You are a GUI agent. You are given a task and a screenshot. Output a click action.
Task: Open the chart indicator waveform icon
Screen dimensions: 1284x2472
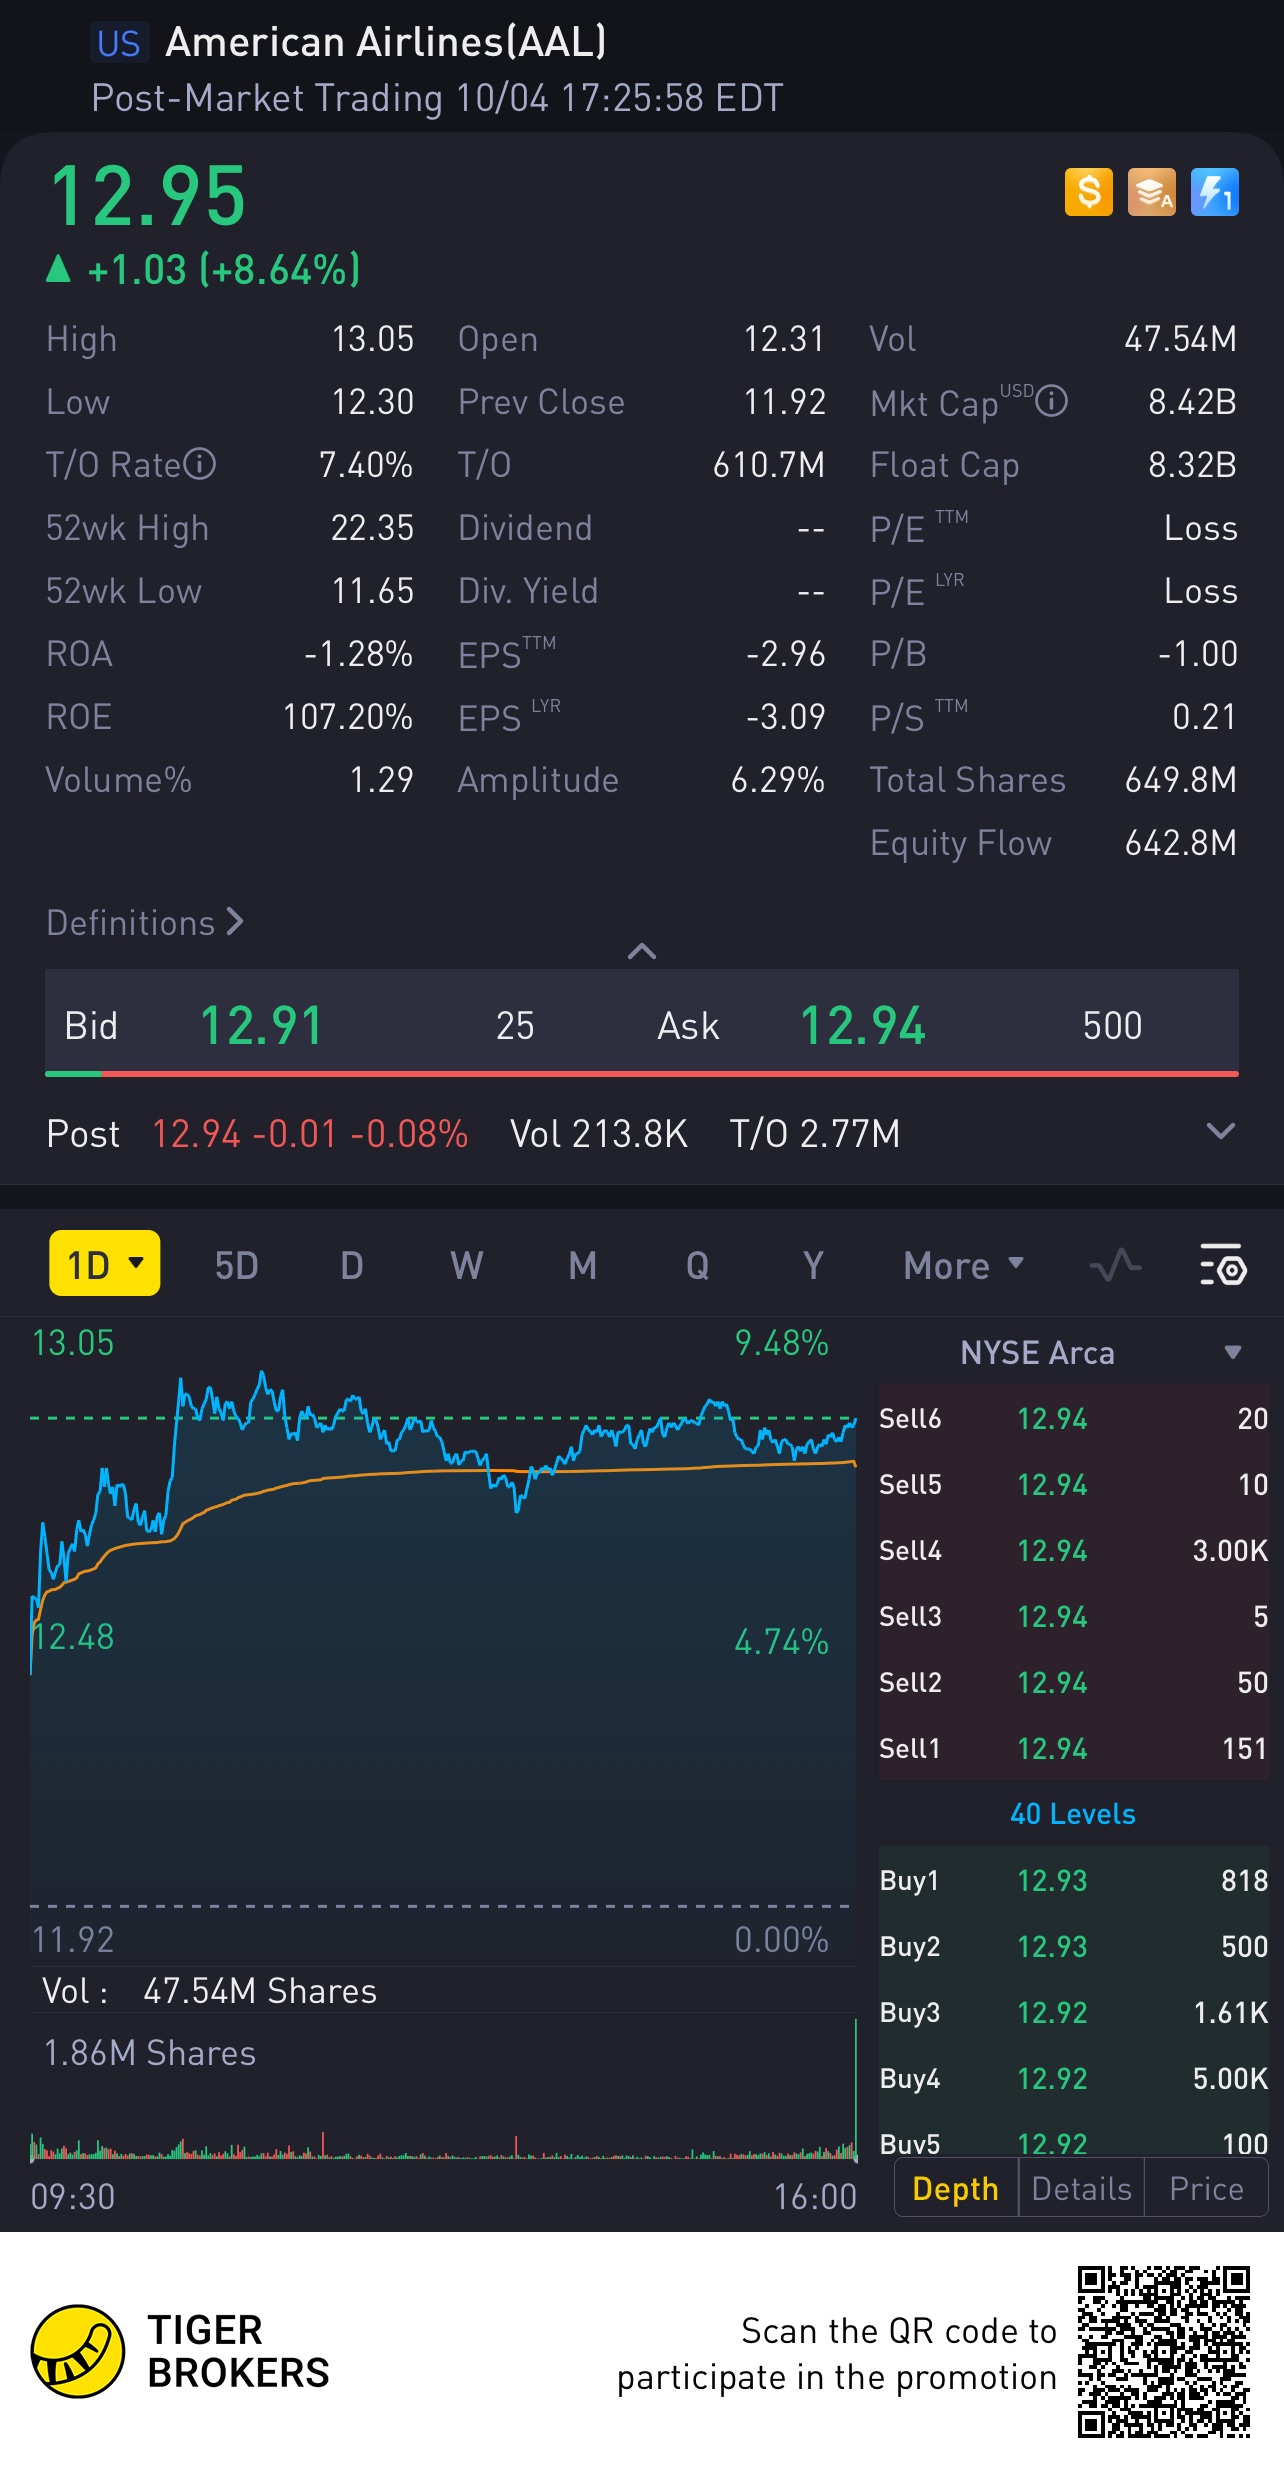[1115, 1265]
